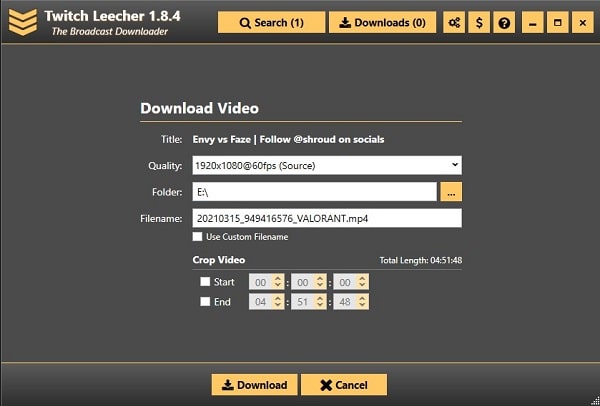The height and width of the screenshot is (406, 600).
Task: Click the Download Video heading
Action: click(199, 108)
